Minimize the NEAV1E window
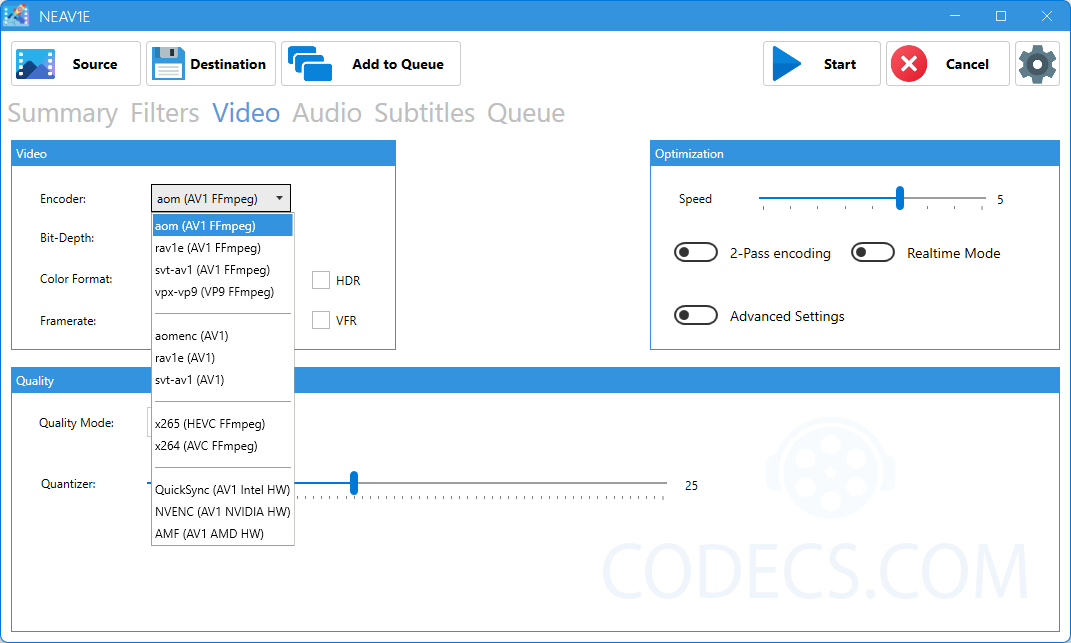 (955, 16)
